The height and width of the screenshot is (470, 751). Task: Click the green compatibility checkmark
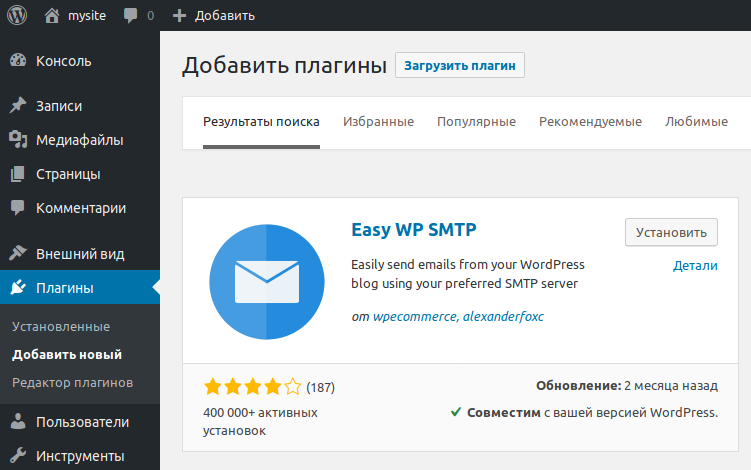456,412
